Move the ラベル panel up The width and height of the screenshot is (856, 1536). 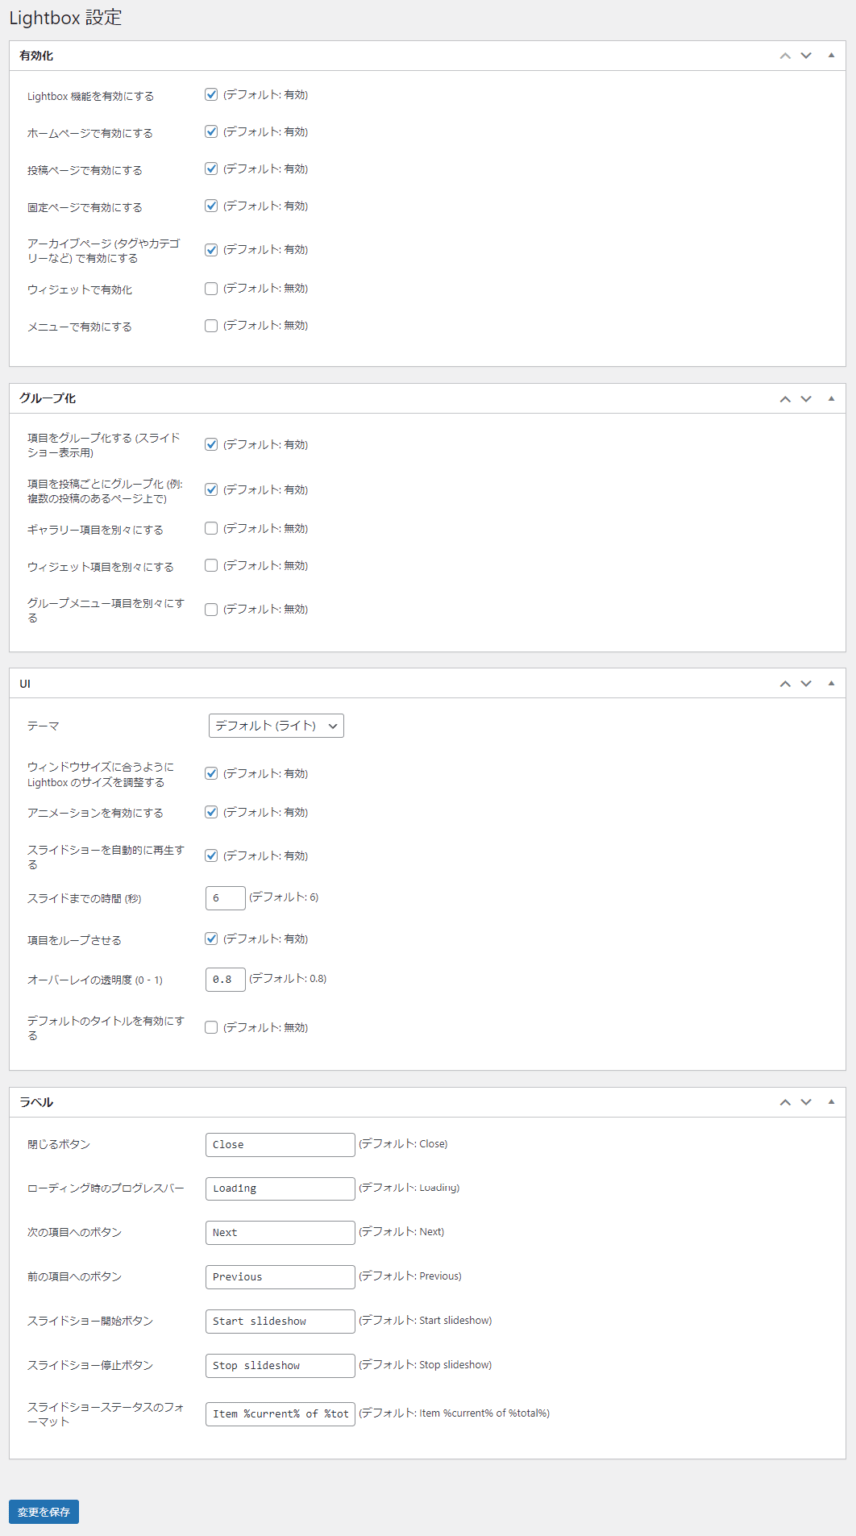[784, 1100]
